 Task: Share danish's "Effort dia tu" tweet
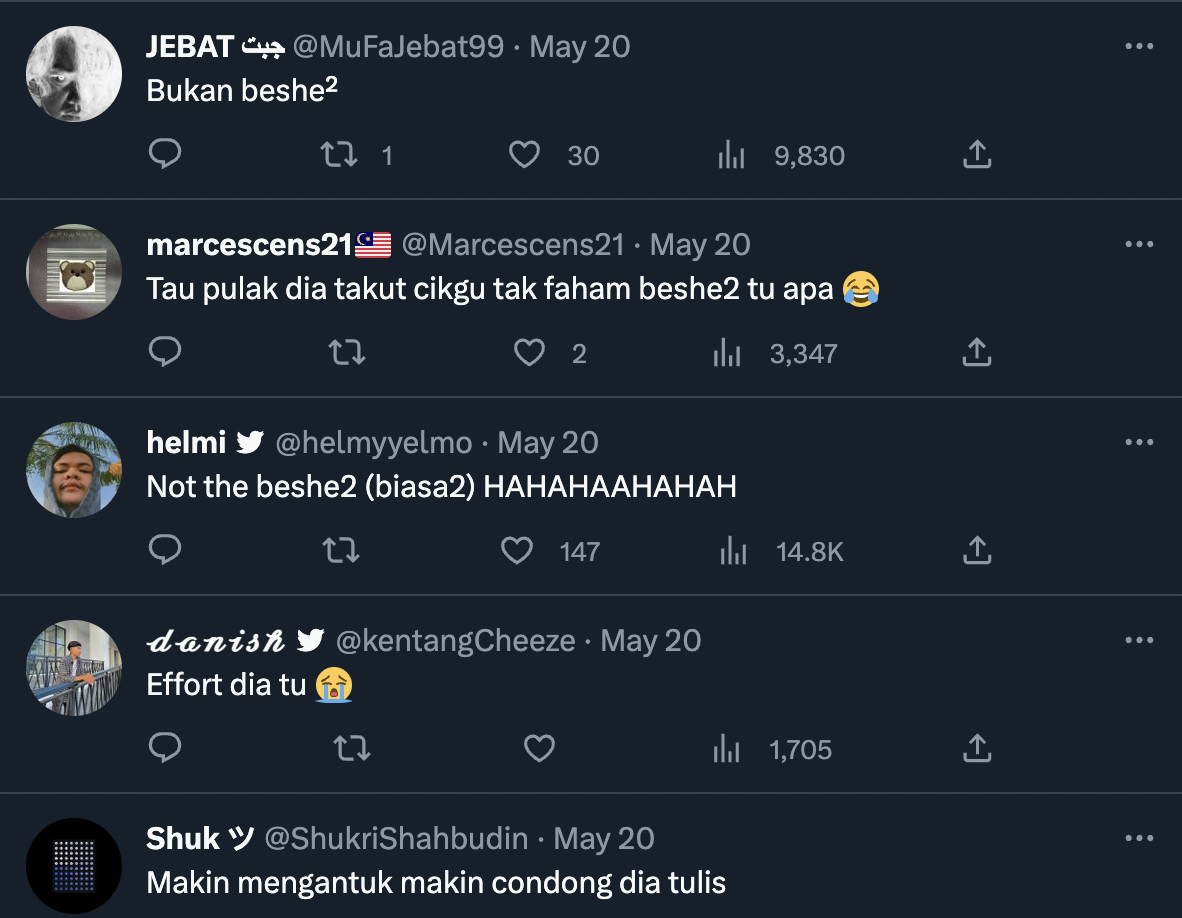[976, 748]
